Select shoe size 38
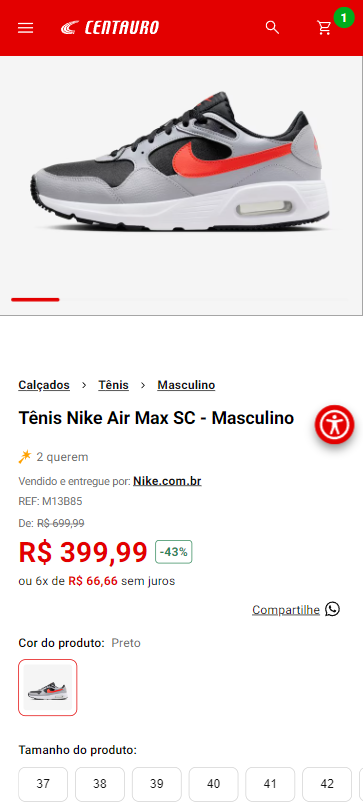Screen dimensions: 363x812 (100, 784)
